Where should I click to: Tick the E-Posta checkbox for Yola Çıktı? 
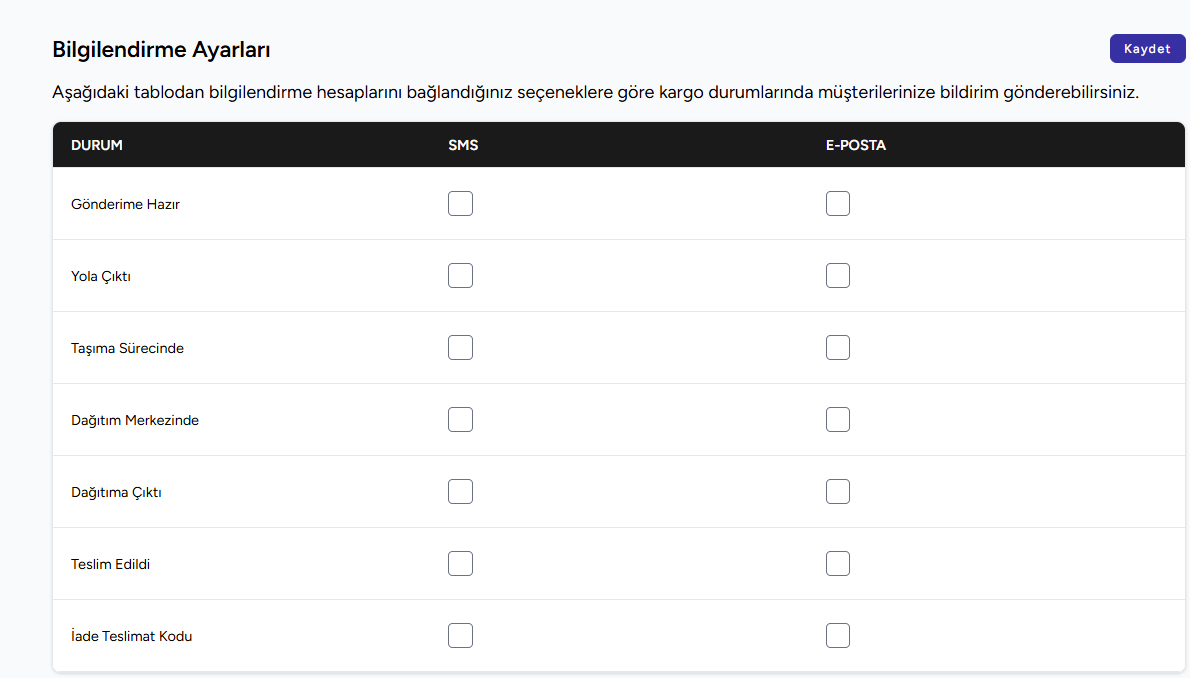tap(838, 276)
